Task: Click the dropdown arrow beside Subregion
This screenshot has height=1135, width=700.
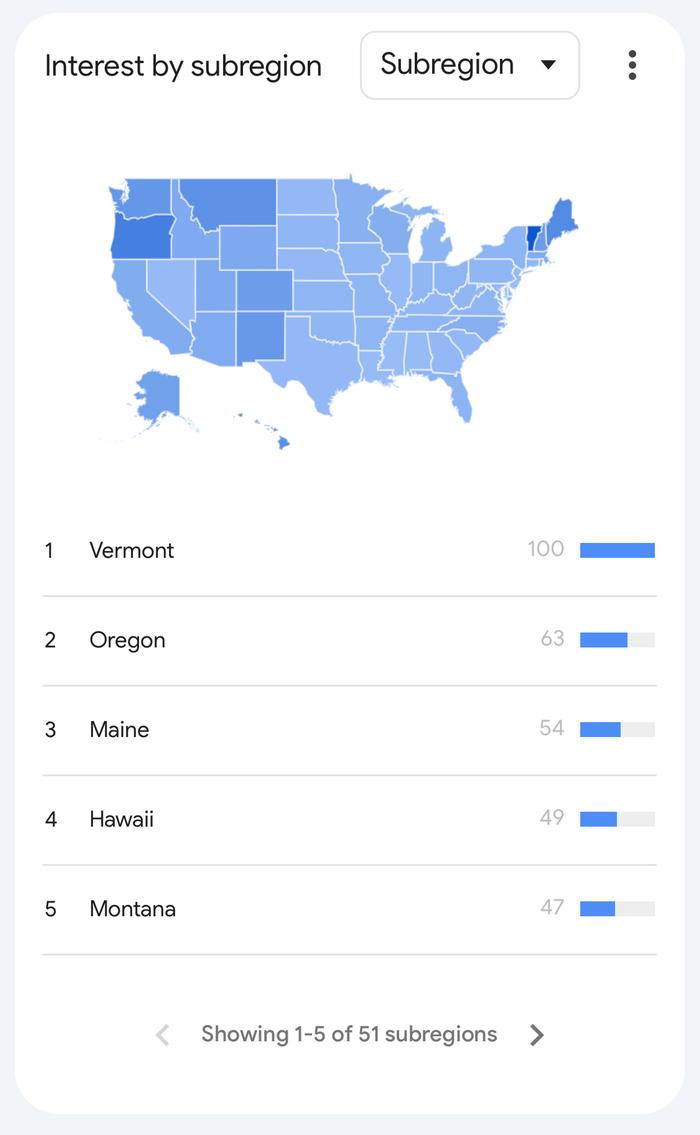Action: pos(549,64)
